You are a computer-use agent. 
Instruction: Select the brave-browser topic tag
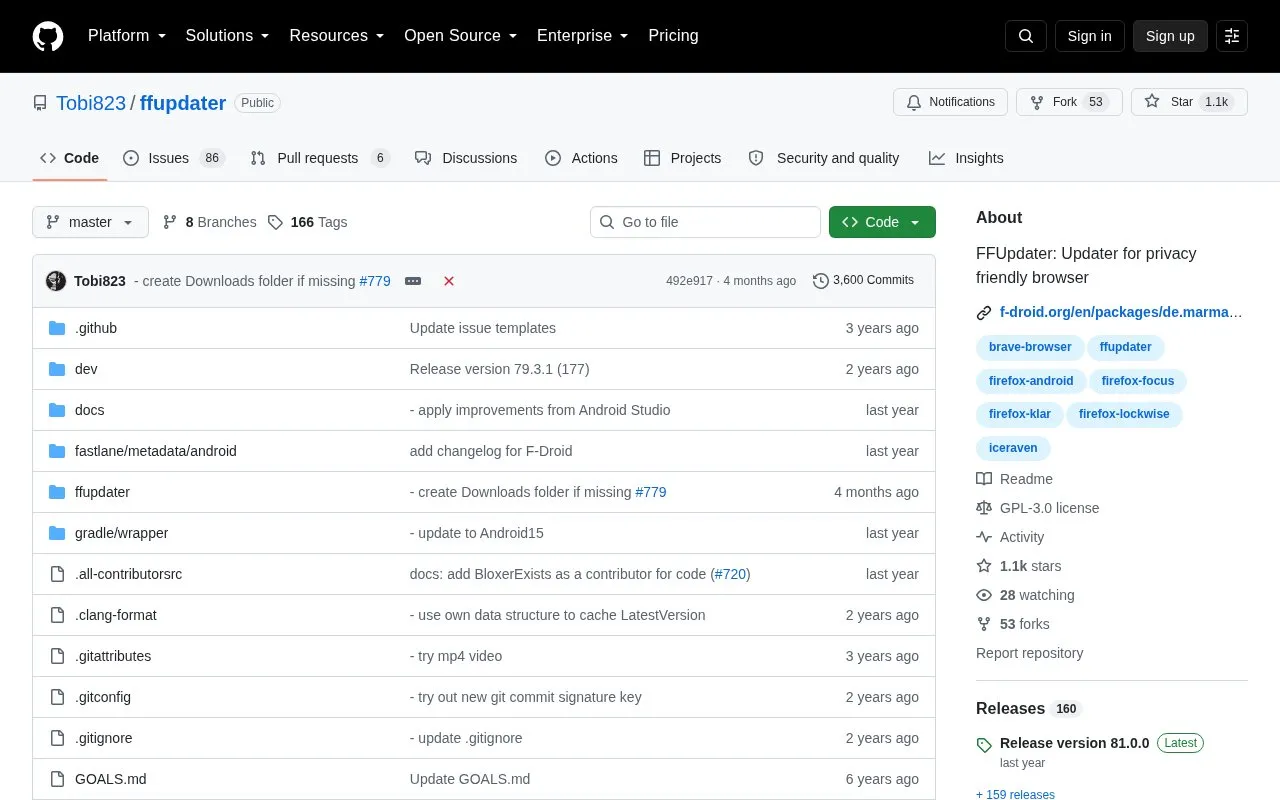pos(1030,347)
